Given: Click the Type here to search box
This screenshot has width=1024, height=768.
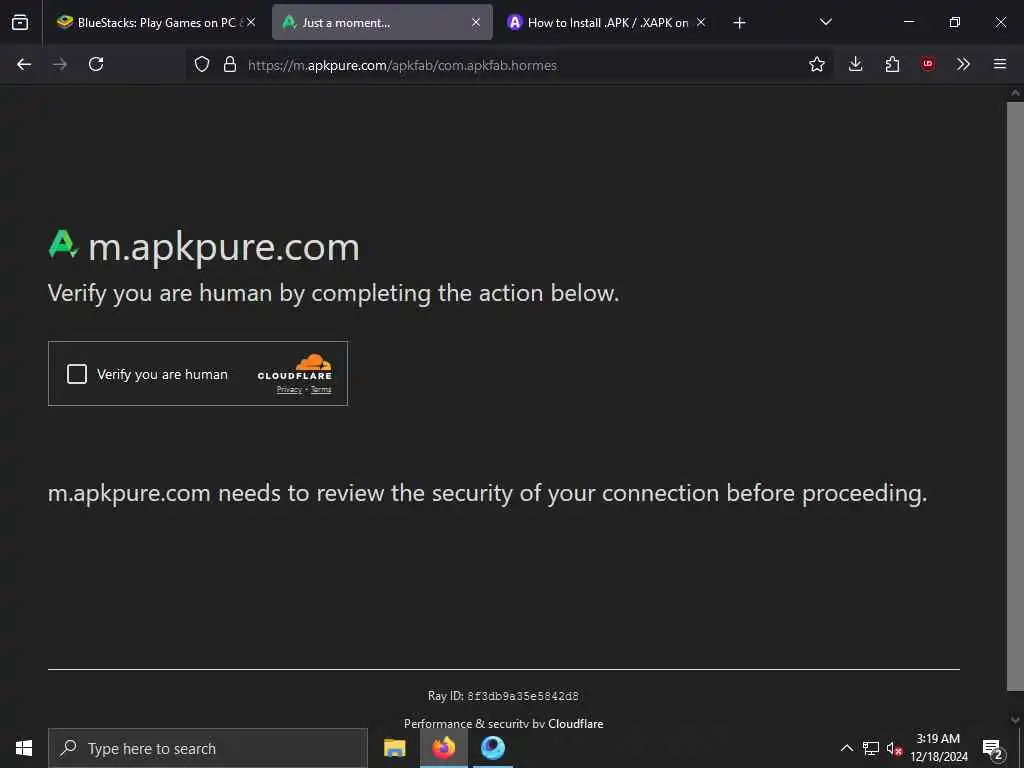Looking at the screenshot, I should (208, 748).
